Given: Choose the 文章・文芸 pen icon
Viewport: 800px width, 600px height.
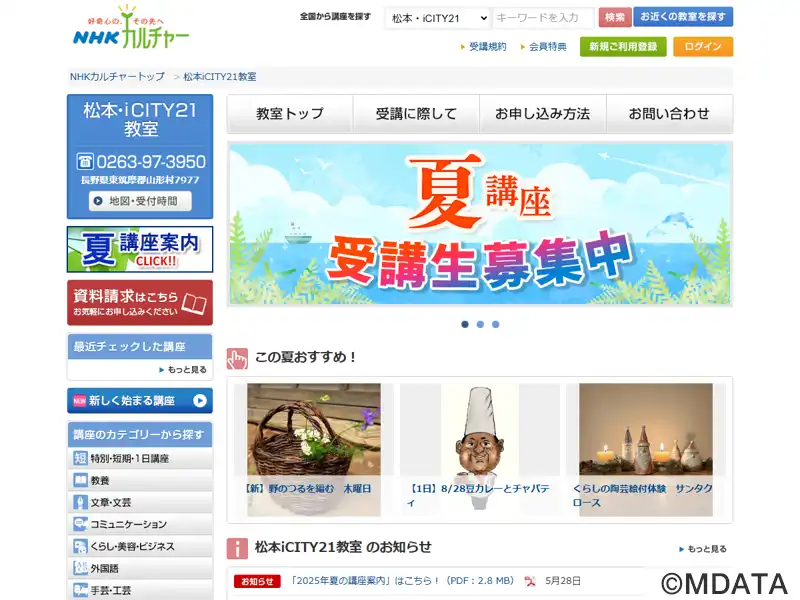Looking at the screenshot, I should point(80,502).
